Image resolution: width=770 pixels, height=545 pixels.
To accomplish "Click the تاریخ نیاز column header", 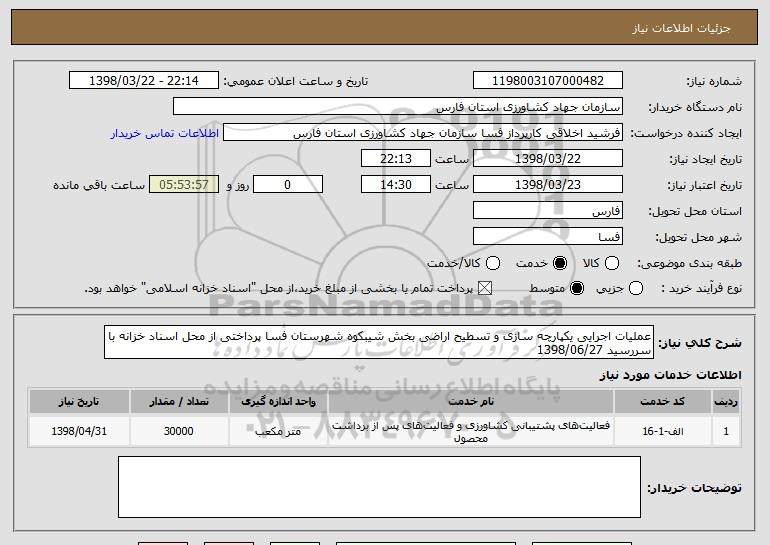I will (79, 402).
